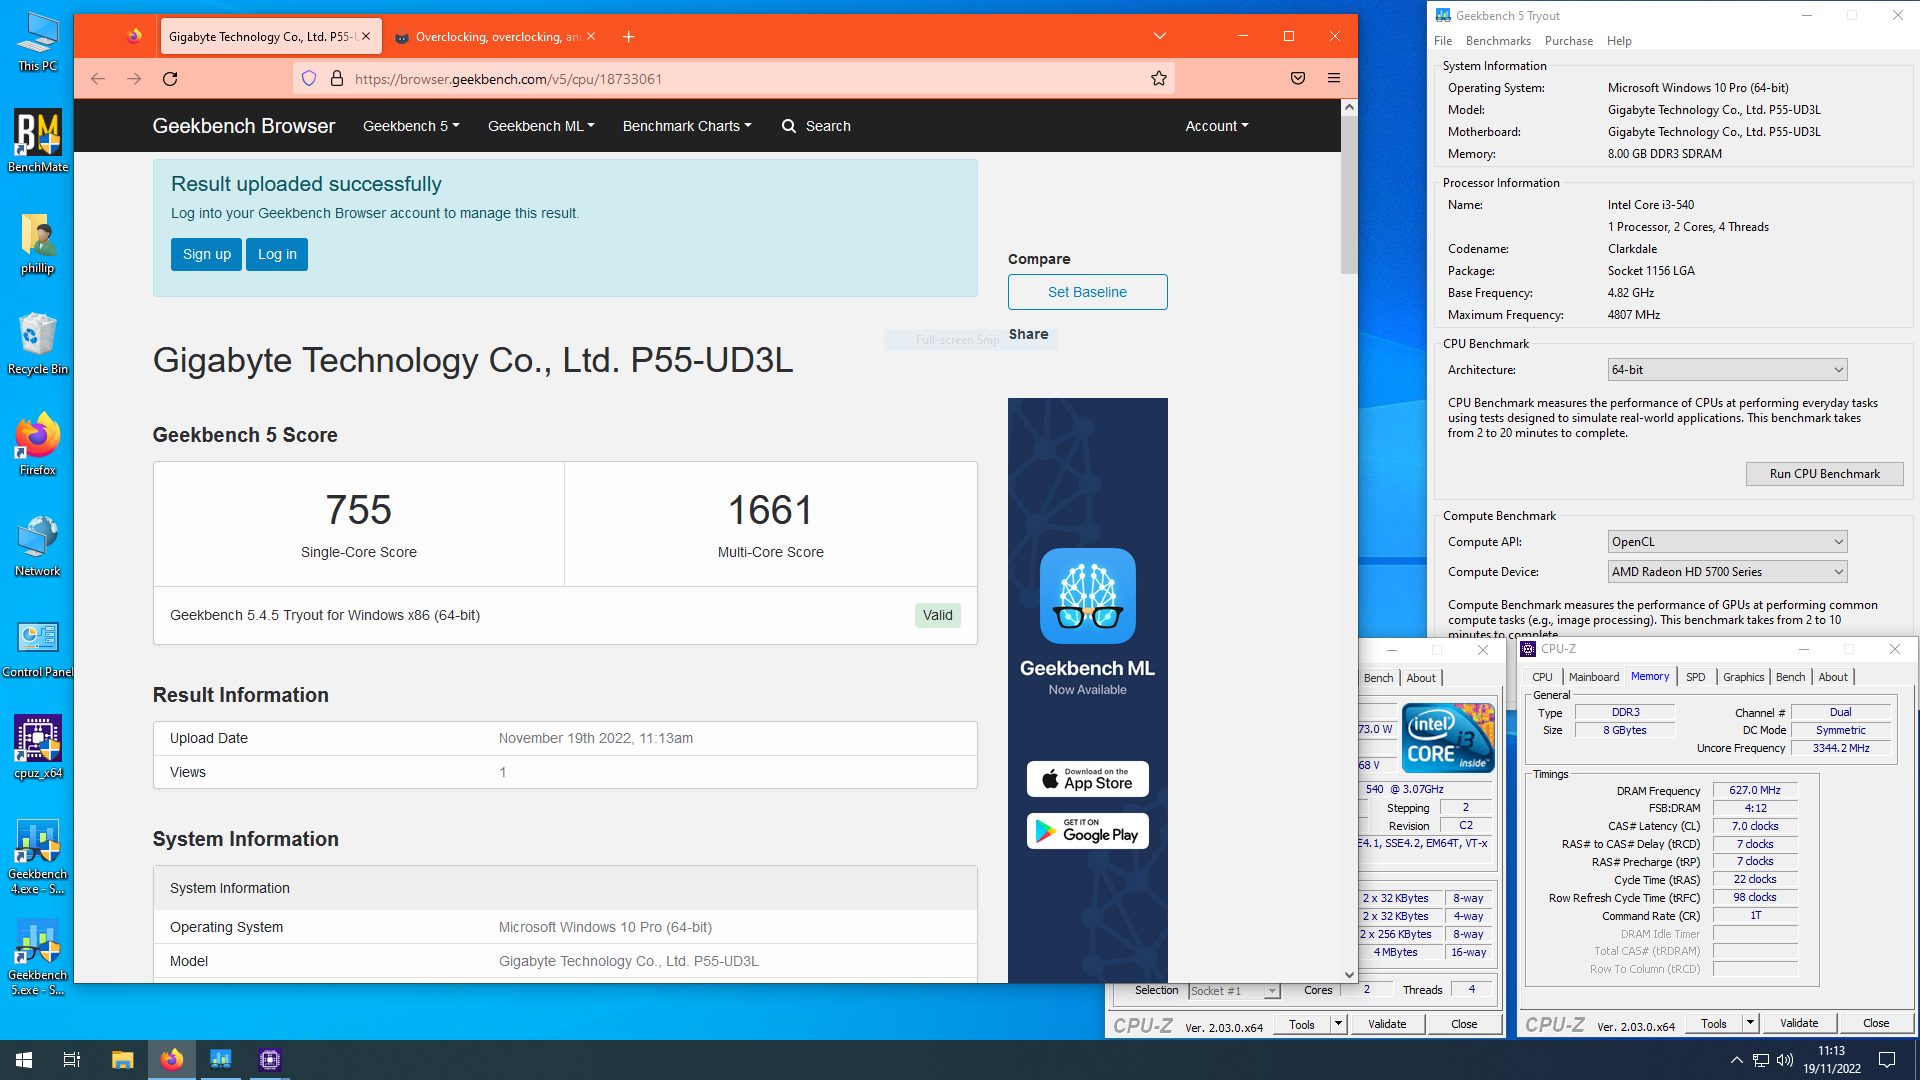
Task: Expand Geekbench 5 navbar dropdown
Action: 411,126
